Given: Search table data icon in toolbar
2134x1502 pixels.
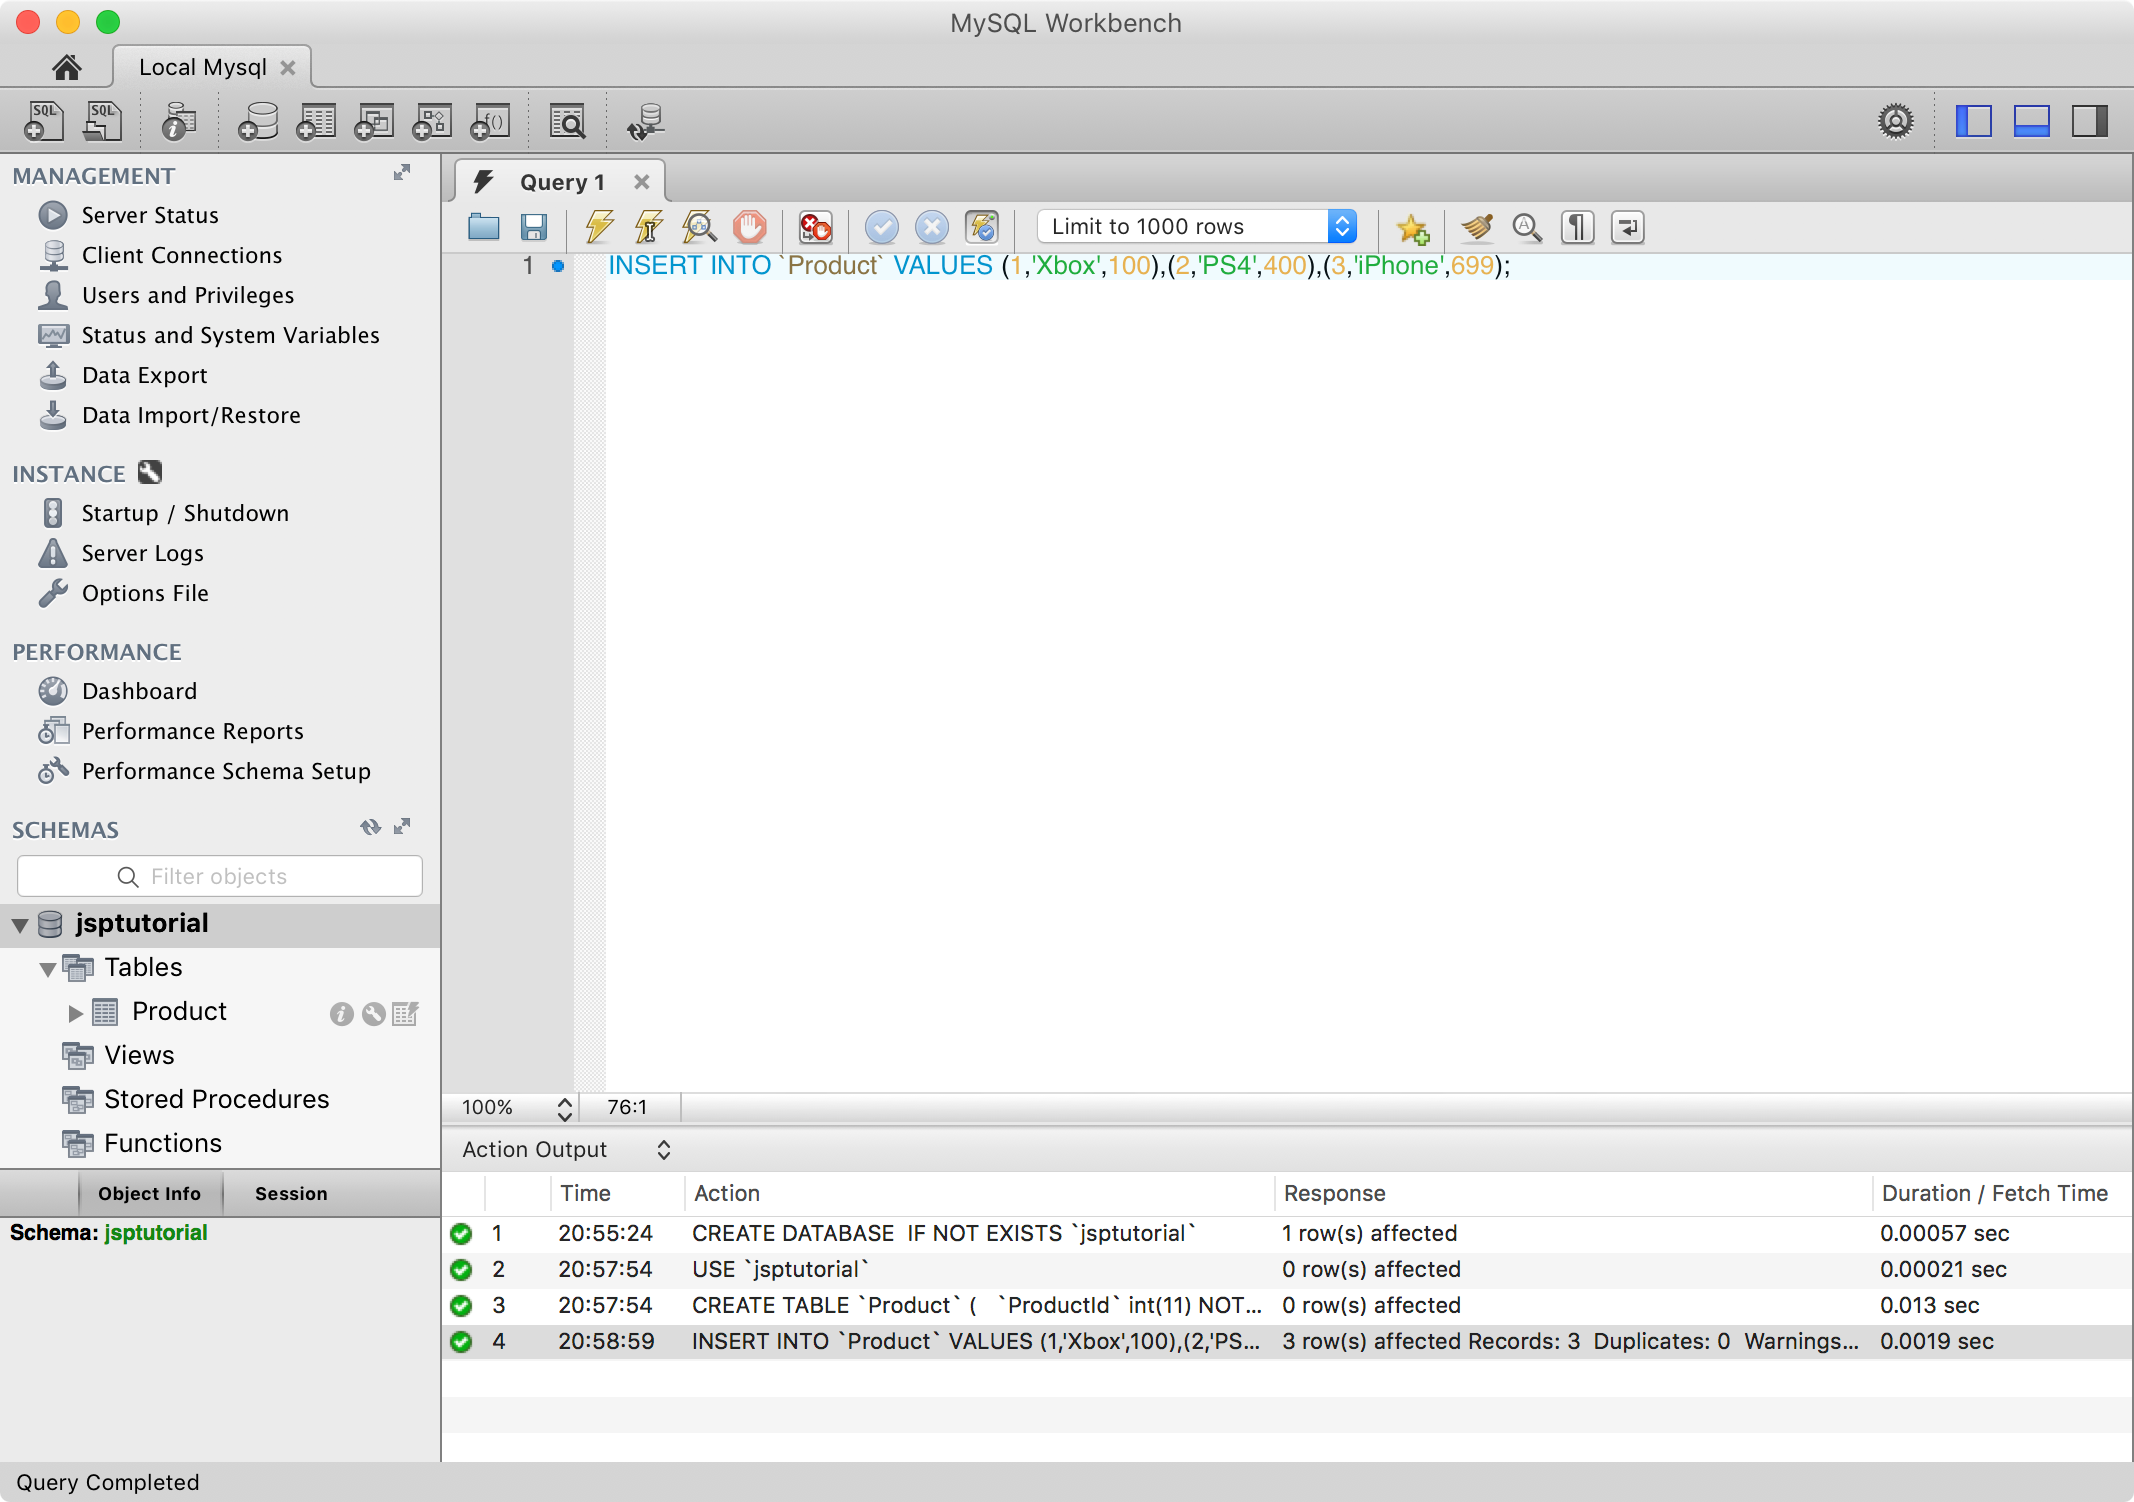Looking at the screenshot, I should 567,121.
